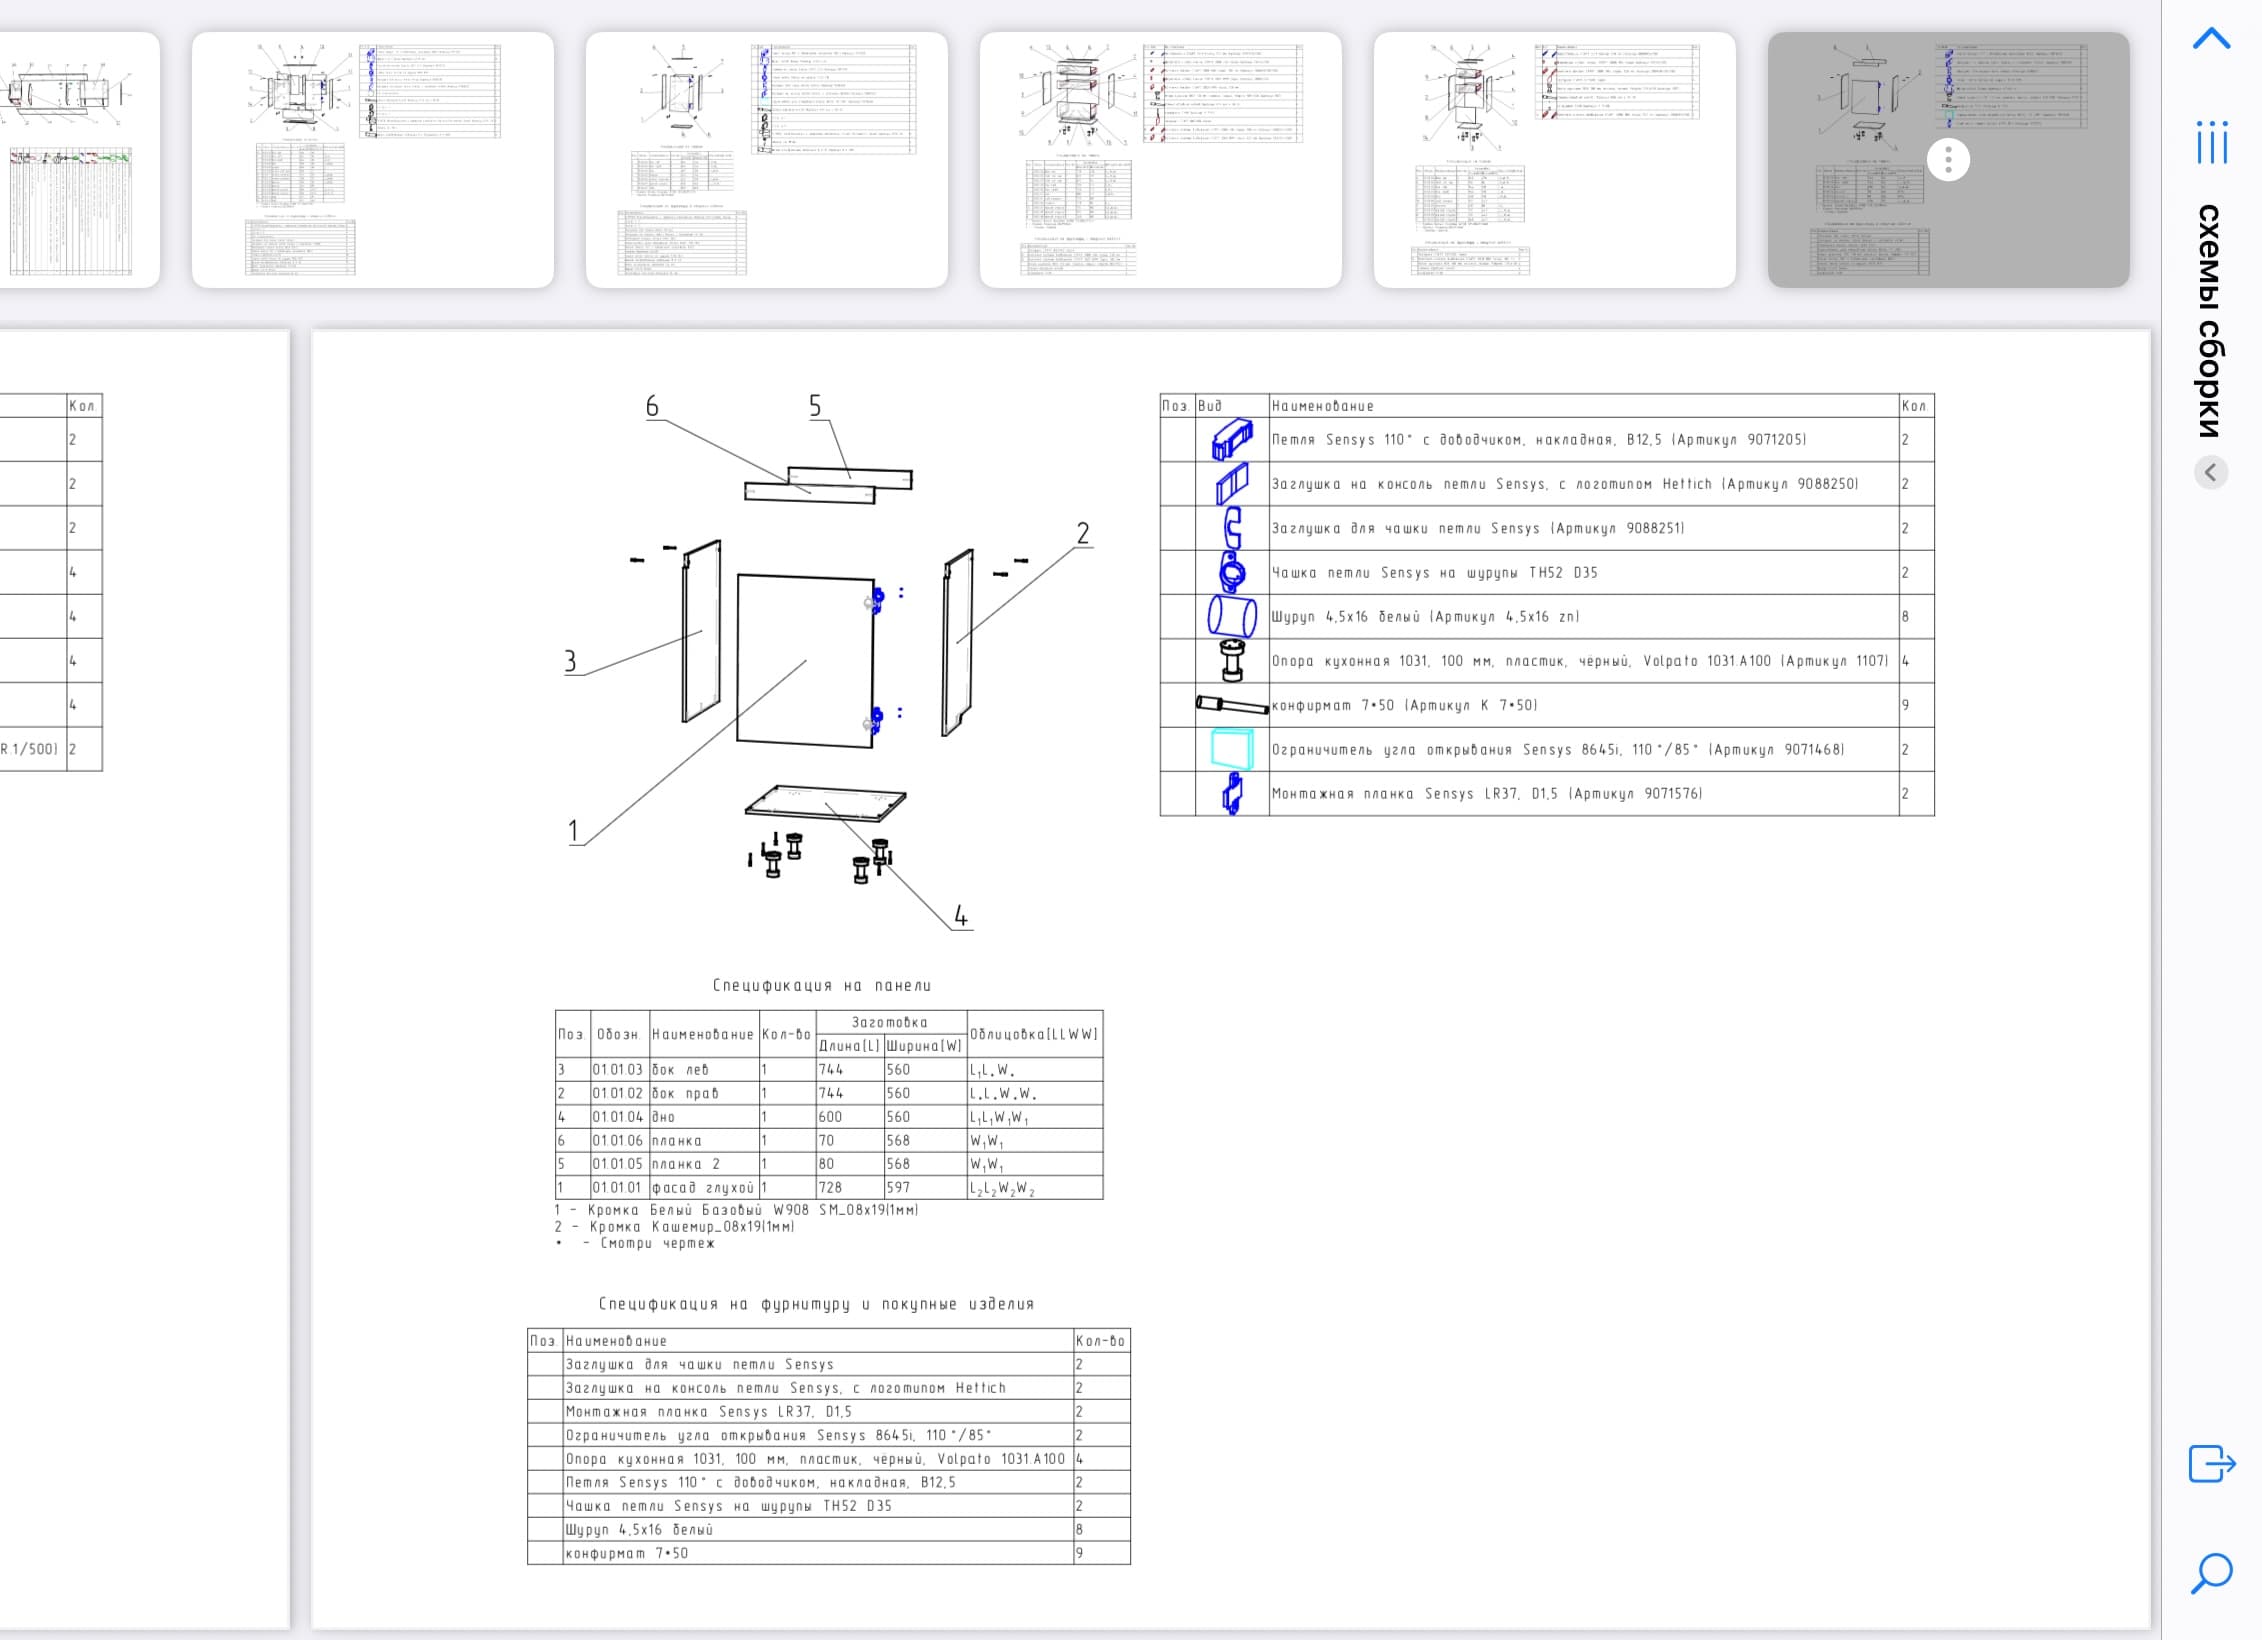The height and width of the screenshot is (1640, 2262).
Task: Click the hinge cup icon beside "TH52 D35"
Action: (1232, 573)
